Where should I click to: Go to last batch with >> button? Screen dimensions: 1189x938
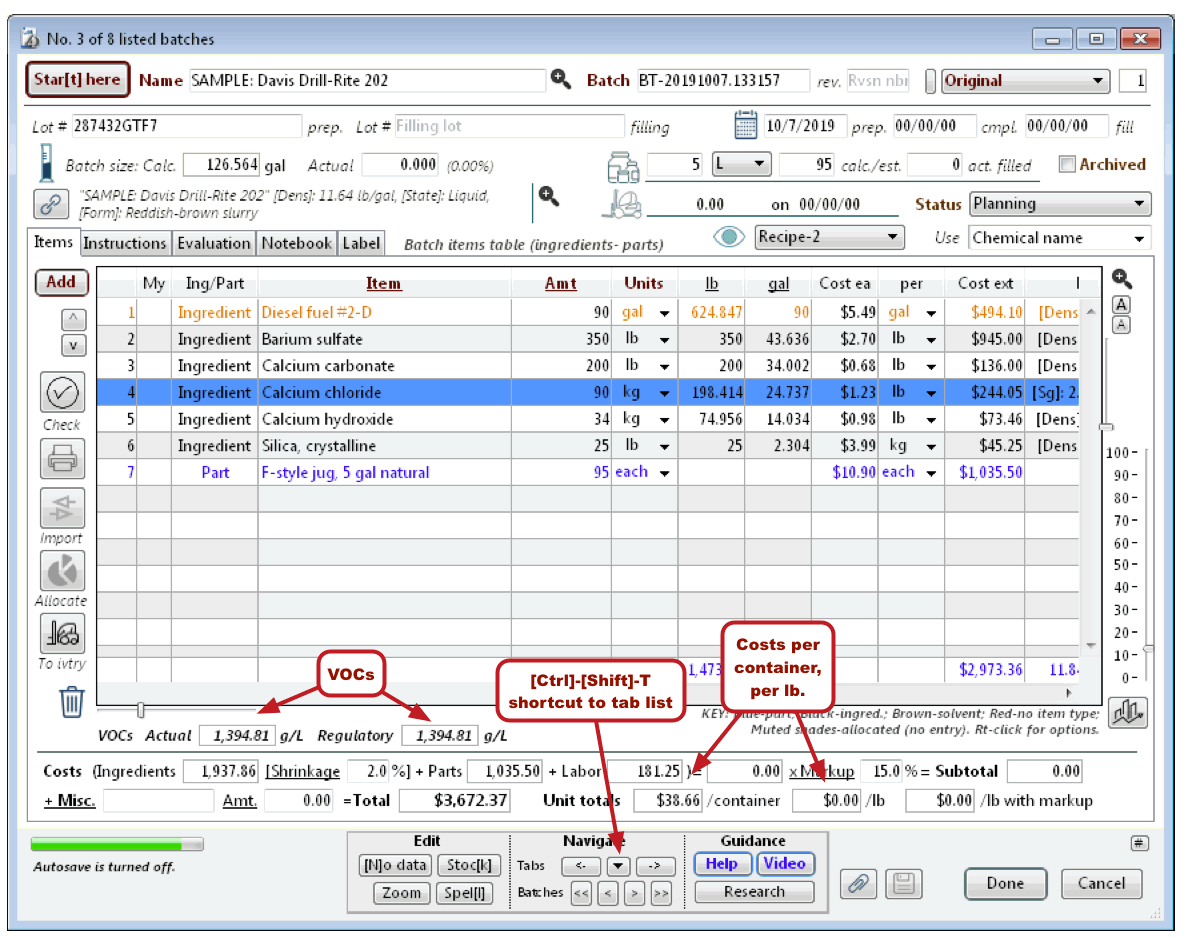[661, 893]
